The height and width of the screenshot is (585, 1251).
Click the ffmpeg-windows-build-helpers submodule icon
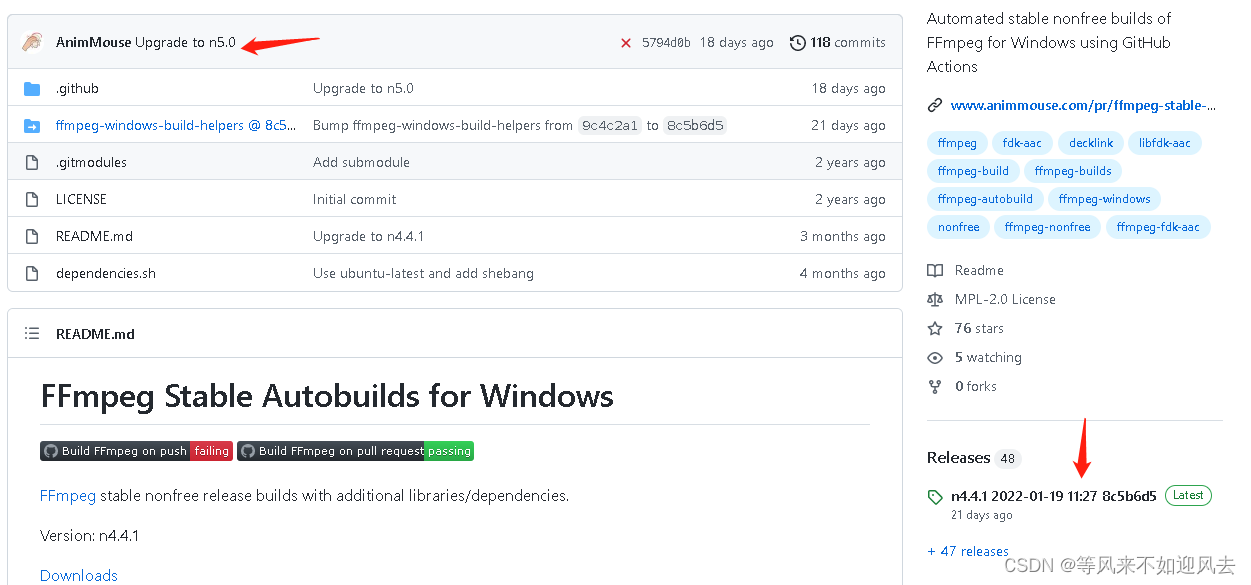(32, 126)
